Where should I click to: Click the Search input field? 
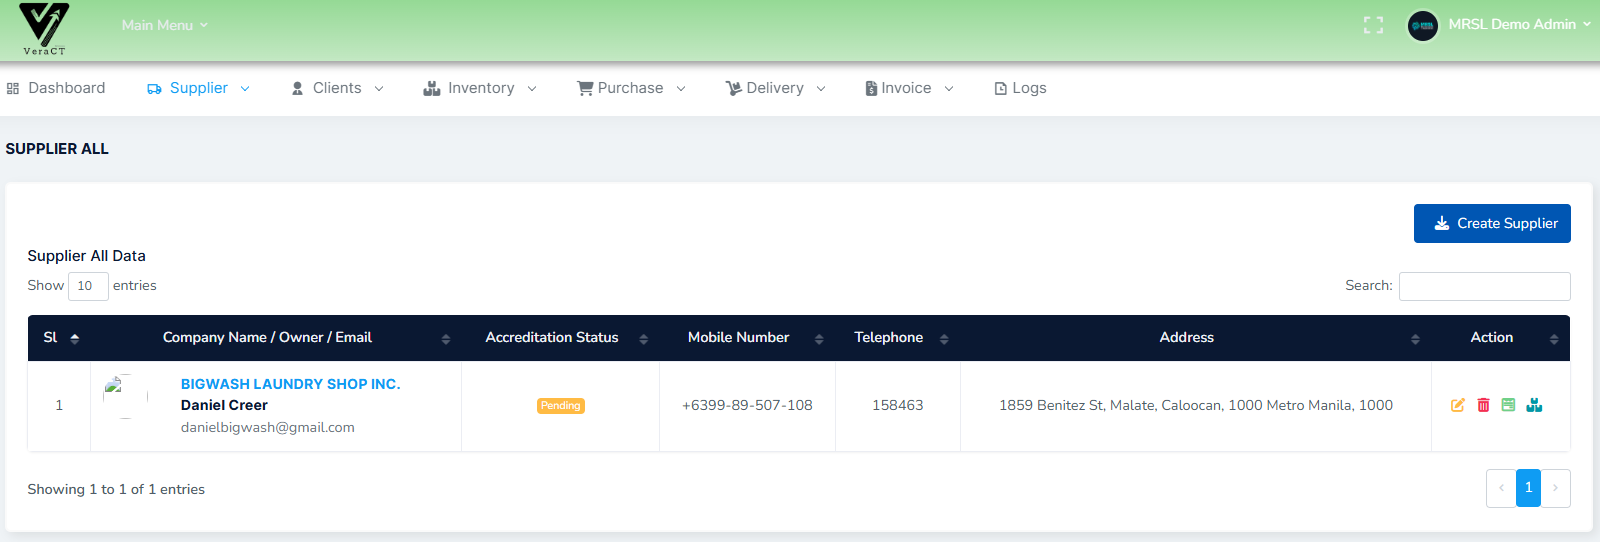[1484, 286]
